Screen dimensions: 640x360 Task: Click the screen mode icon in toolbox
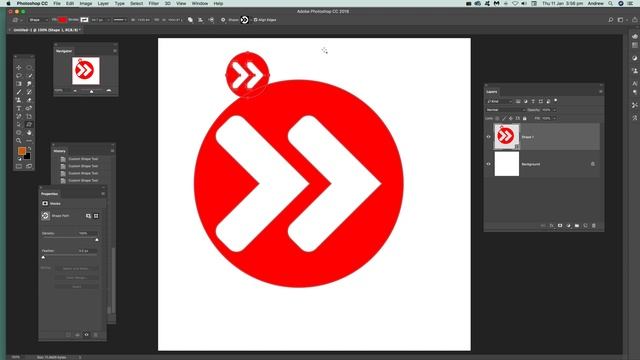tap(29, 166)
